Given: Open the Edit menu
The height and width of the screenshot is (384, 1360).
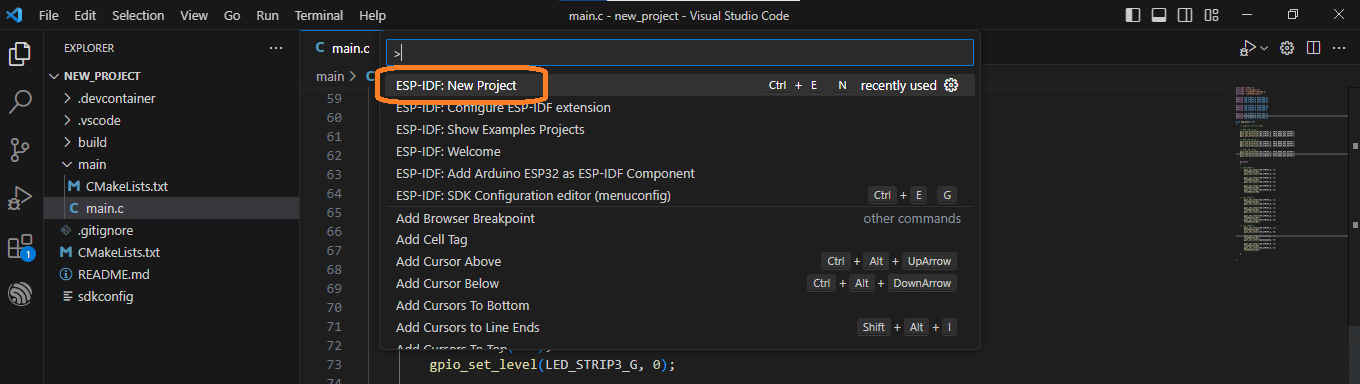Looking at the screenshot, I should [x=85, y=16].
